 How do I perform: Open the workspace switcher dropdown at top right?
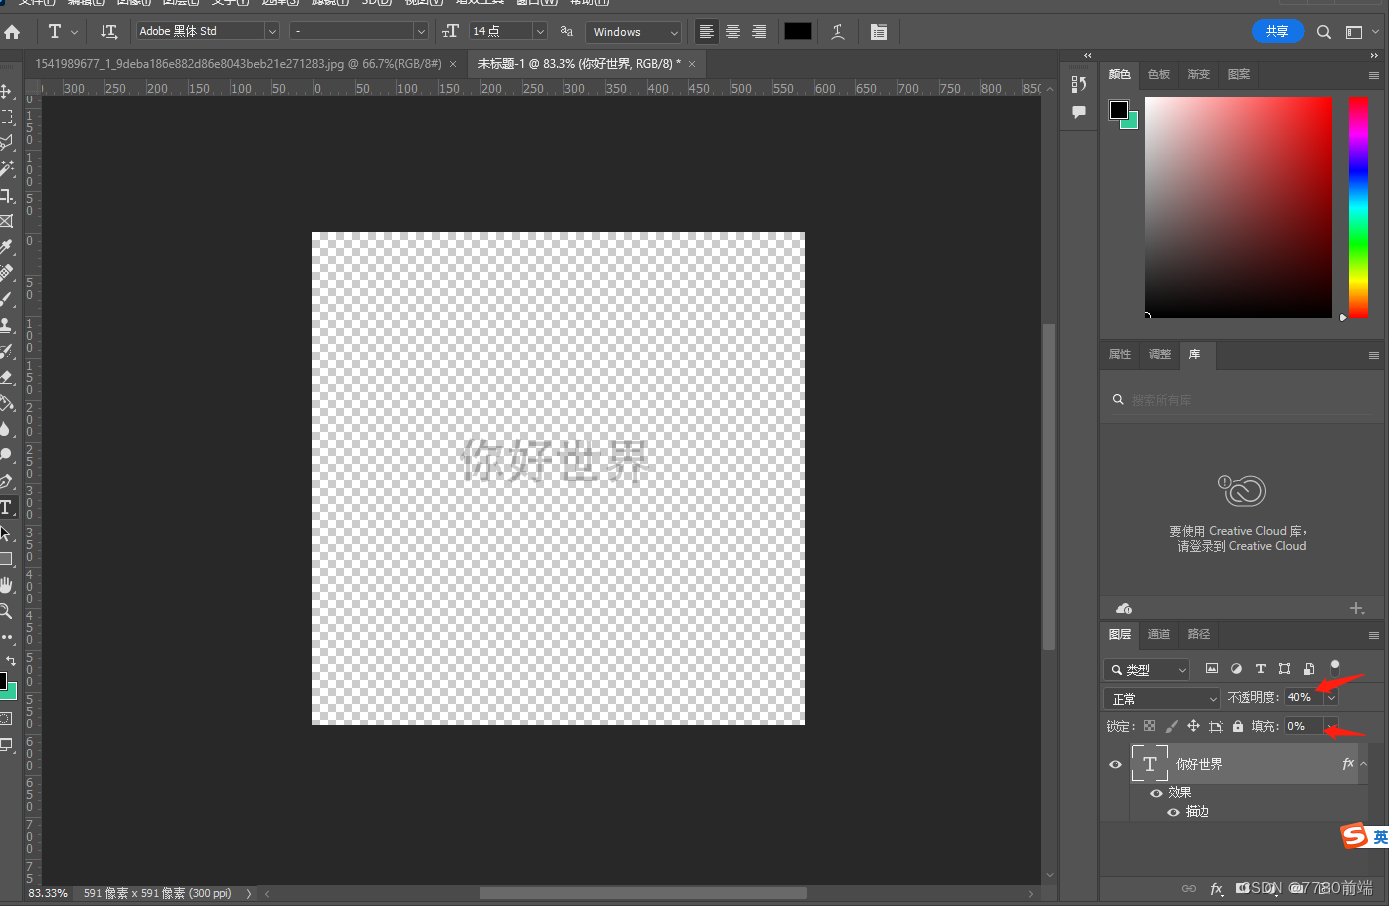[1361, 32]
